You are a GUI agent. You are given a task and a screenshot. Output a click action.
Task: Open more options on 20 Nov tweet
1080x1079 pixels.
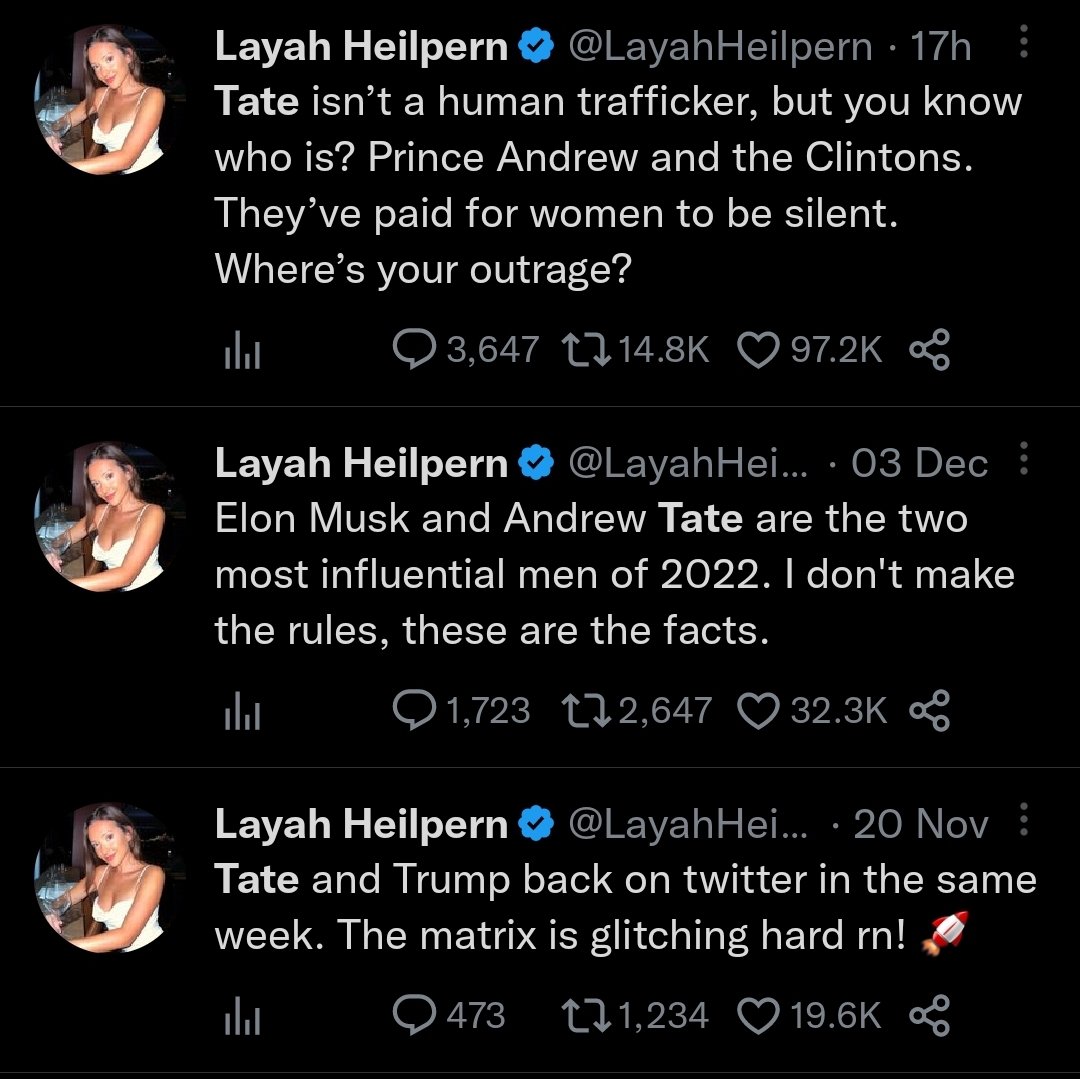pyautogui.click(x=1024, y=819)
